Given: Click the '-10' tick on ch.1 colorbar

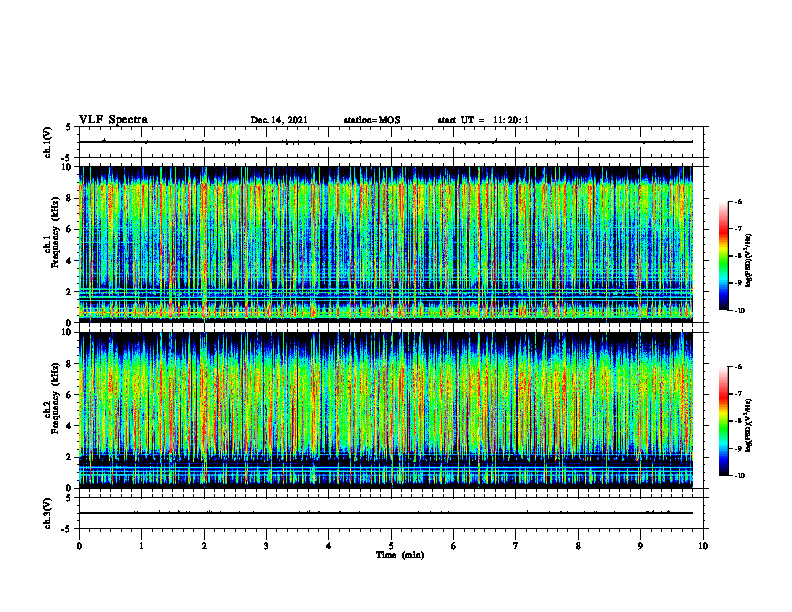Looking at the screenshot, I should (x=739, y=311).
